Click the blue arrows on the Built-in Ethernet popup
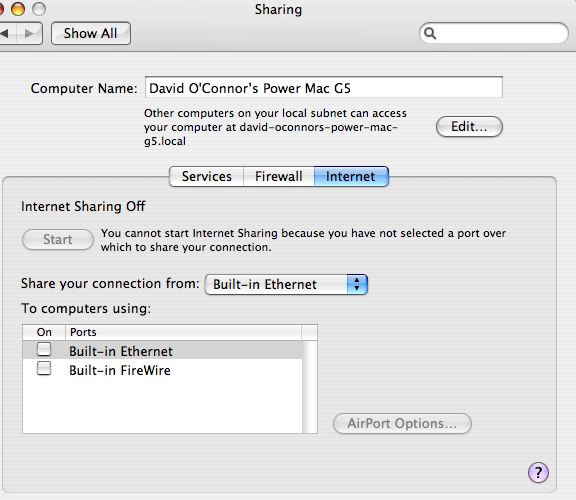This screenshot has height=500, width=576. coord(357,284)
